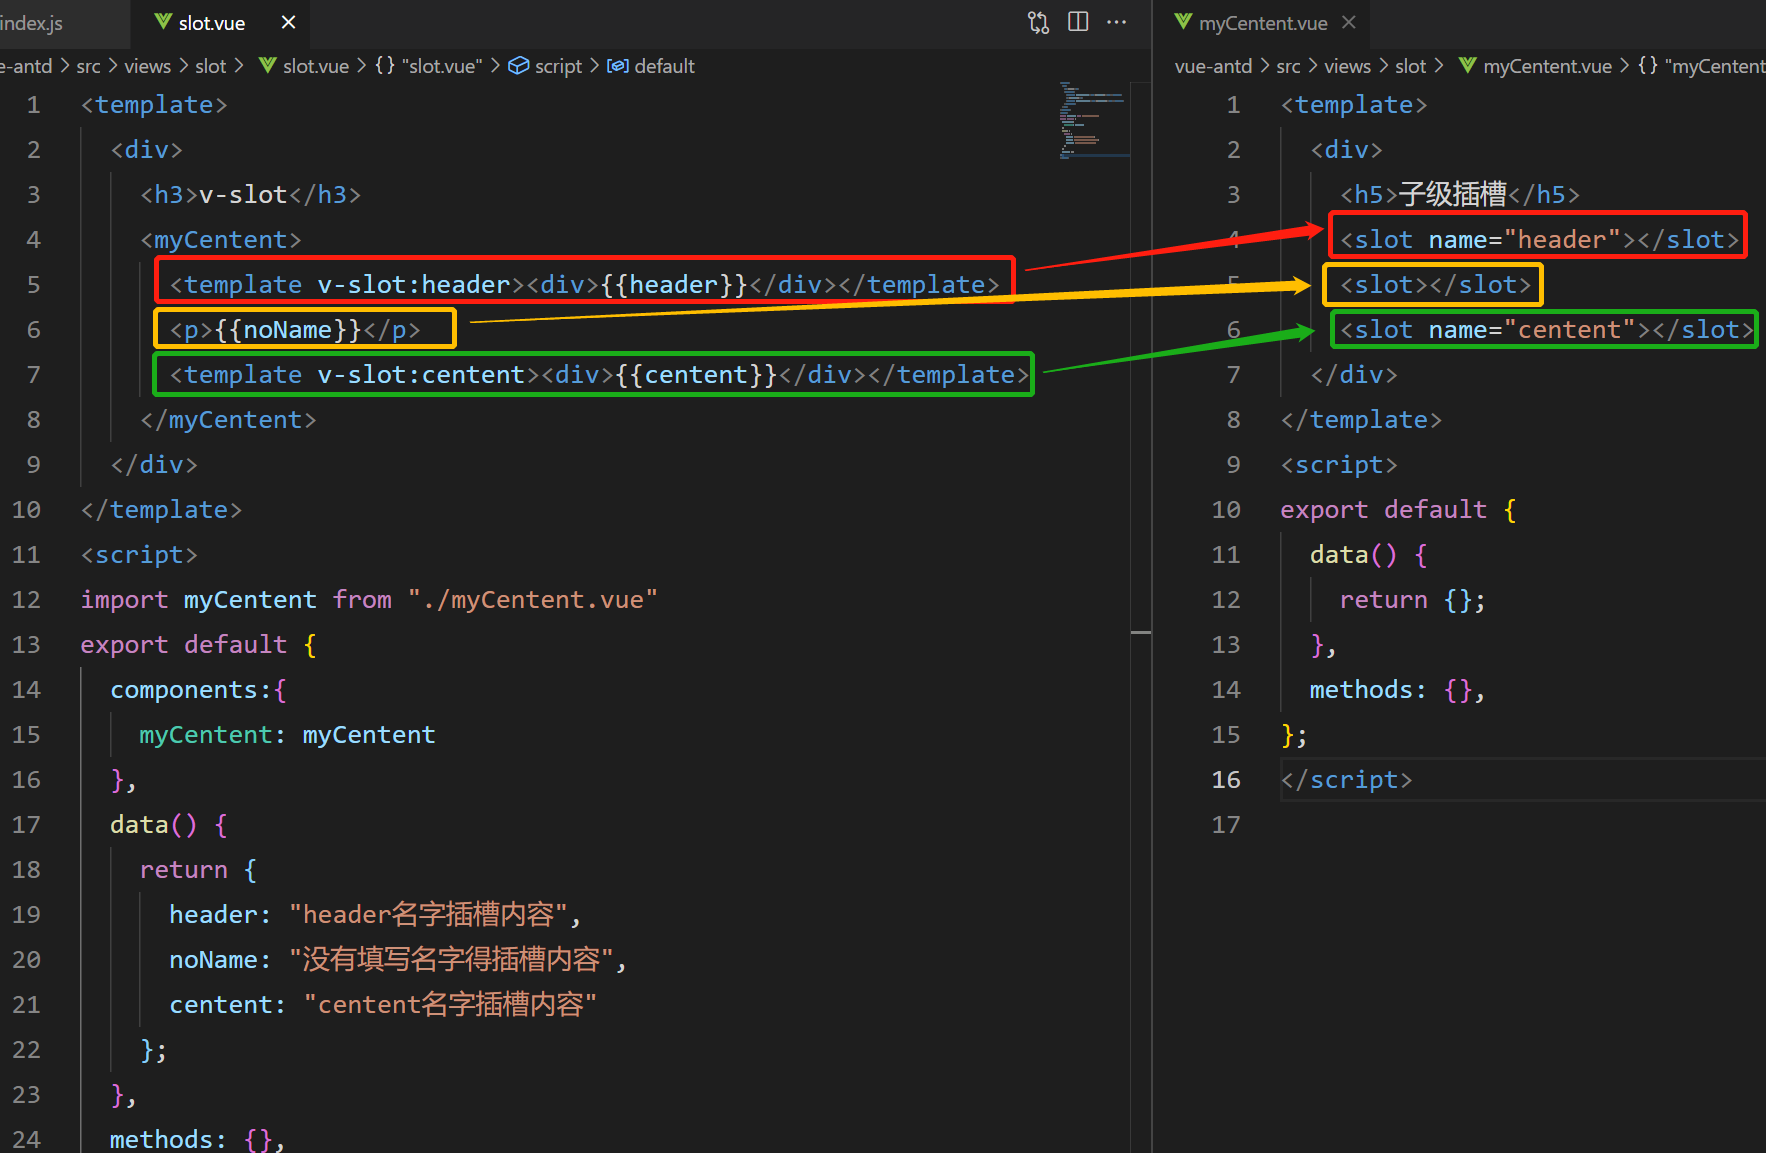Click the cube icon beside script breadcrumb
The image size is (1766, 1153).
(518, 66)
